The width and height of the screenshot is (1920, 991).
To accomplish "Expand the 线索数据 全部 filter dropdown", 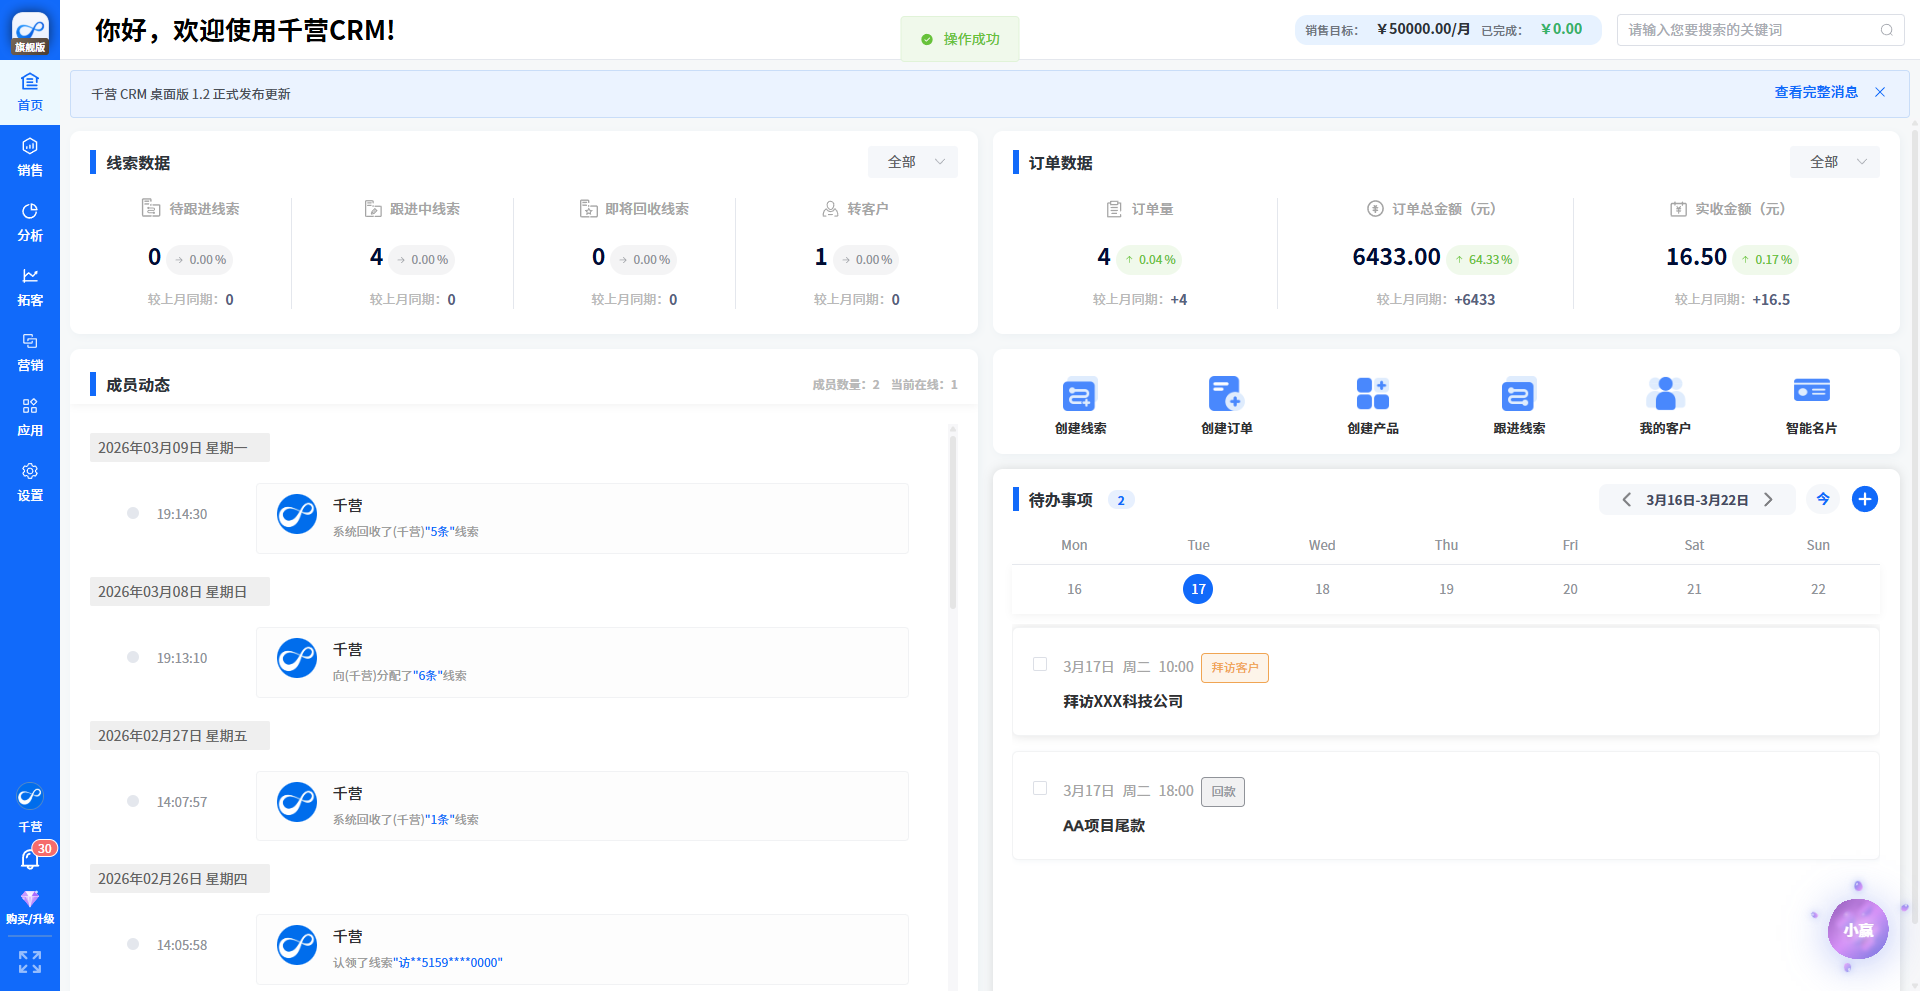I will tap(913, 162).
